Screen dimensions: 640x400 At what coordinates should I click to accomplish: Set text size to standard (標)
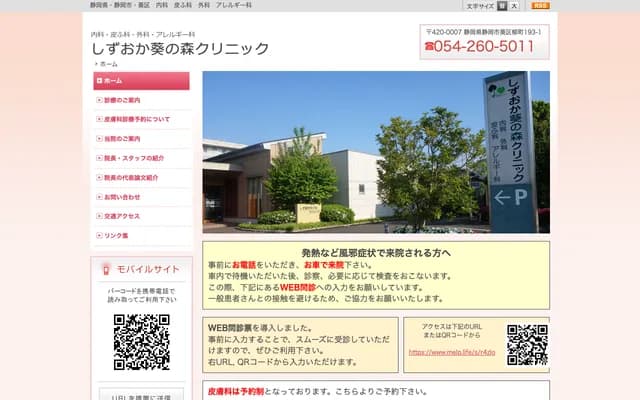click(x=503, y=6)
